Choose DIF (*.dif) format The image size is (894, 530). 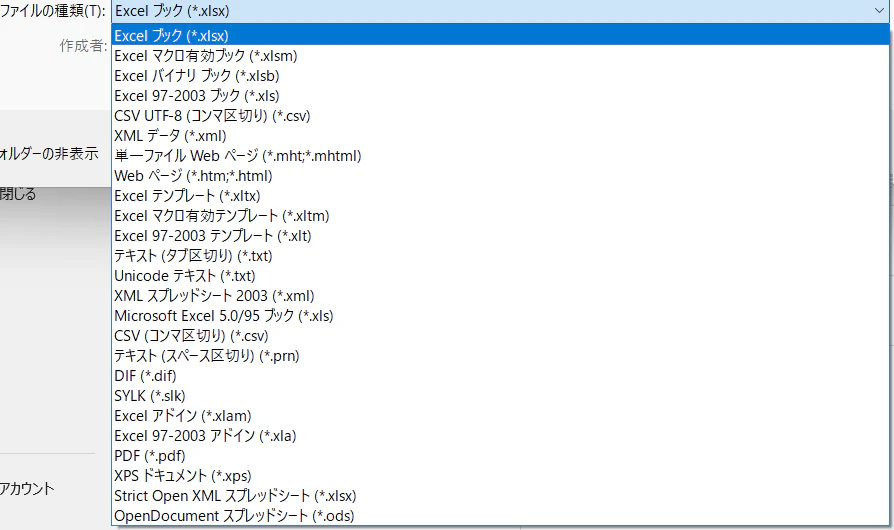pos(500,376)
